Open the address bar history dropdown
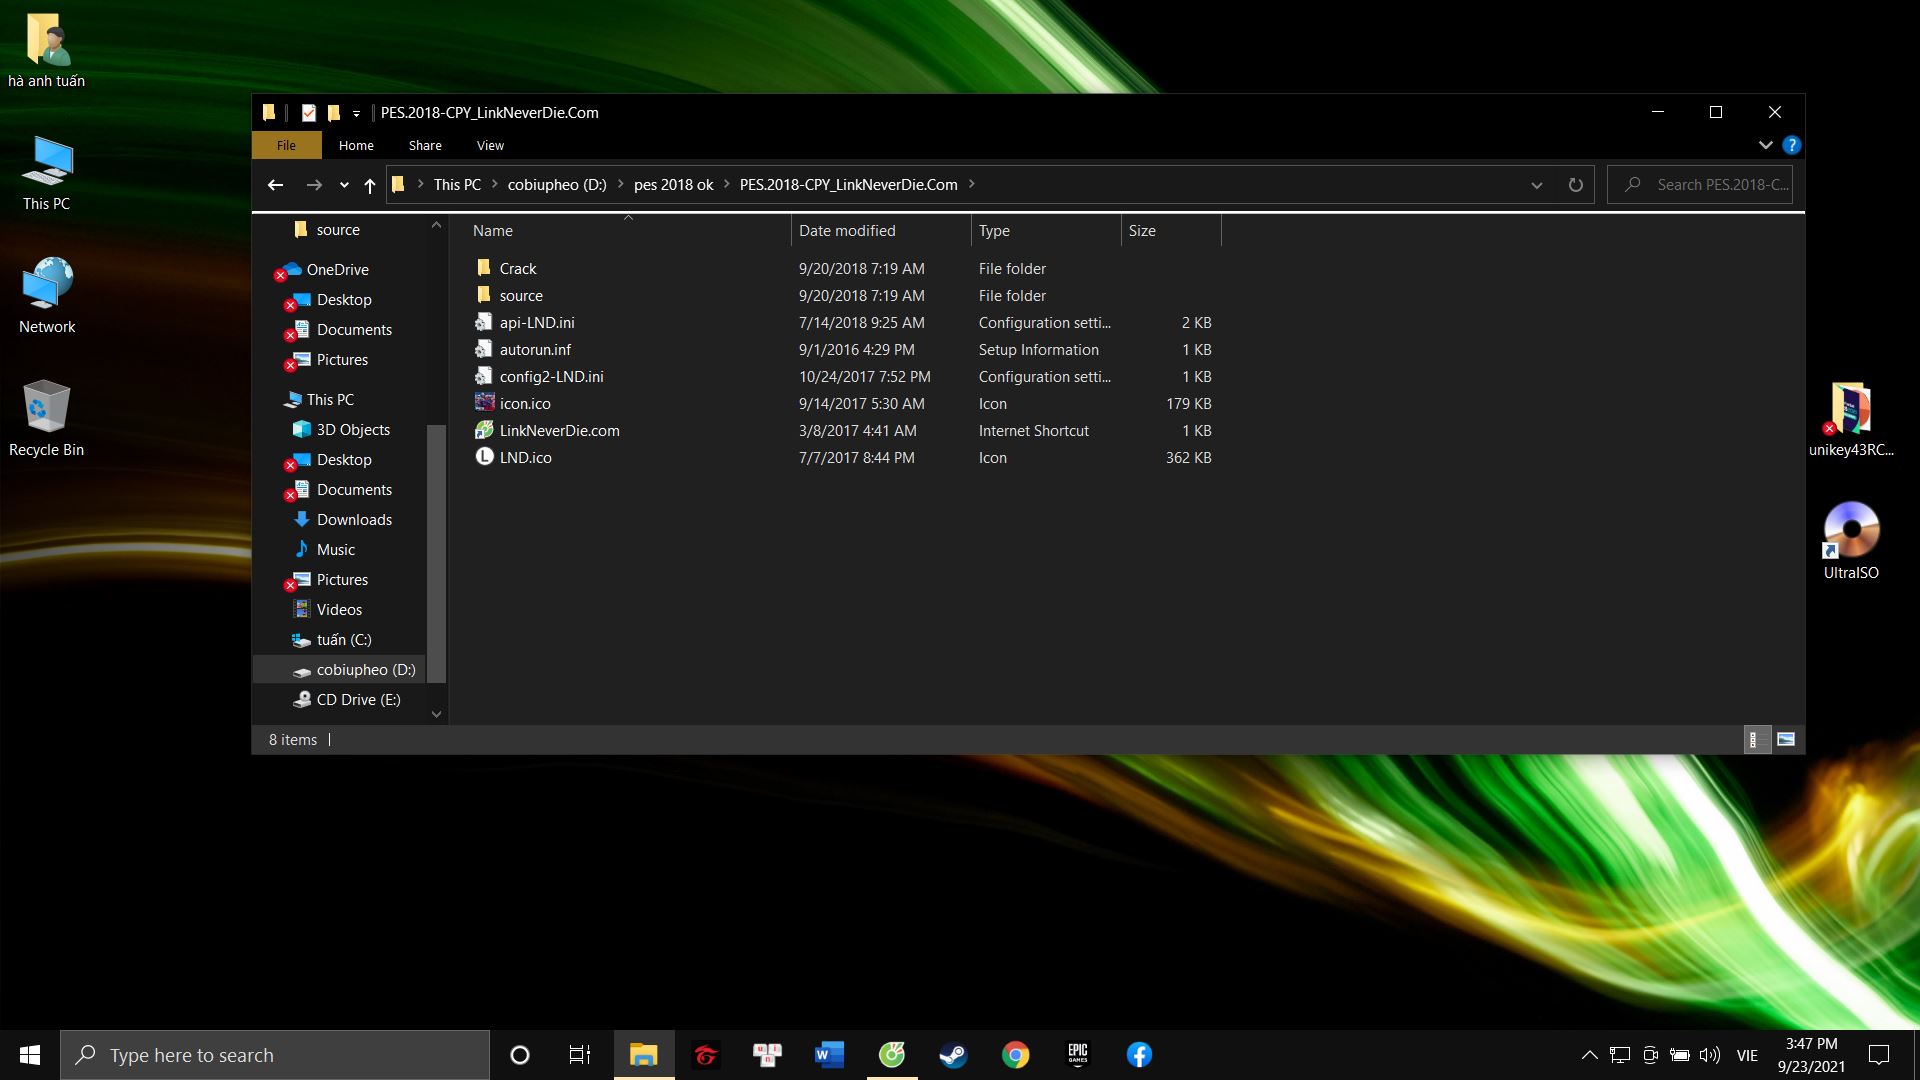This screenshot has width=1920, height=1080. [x=1536, y=185]
